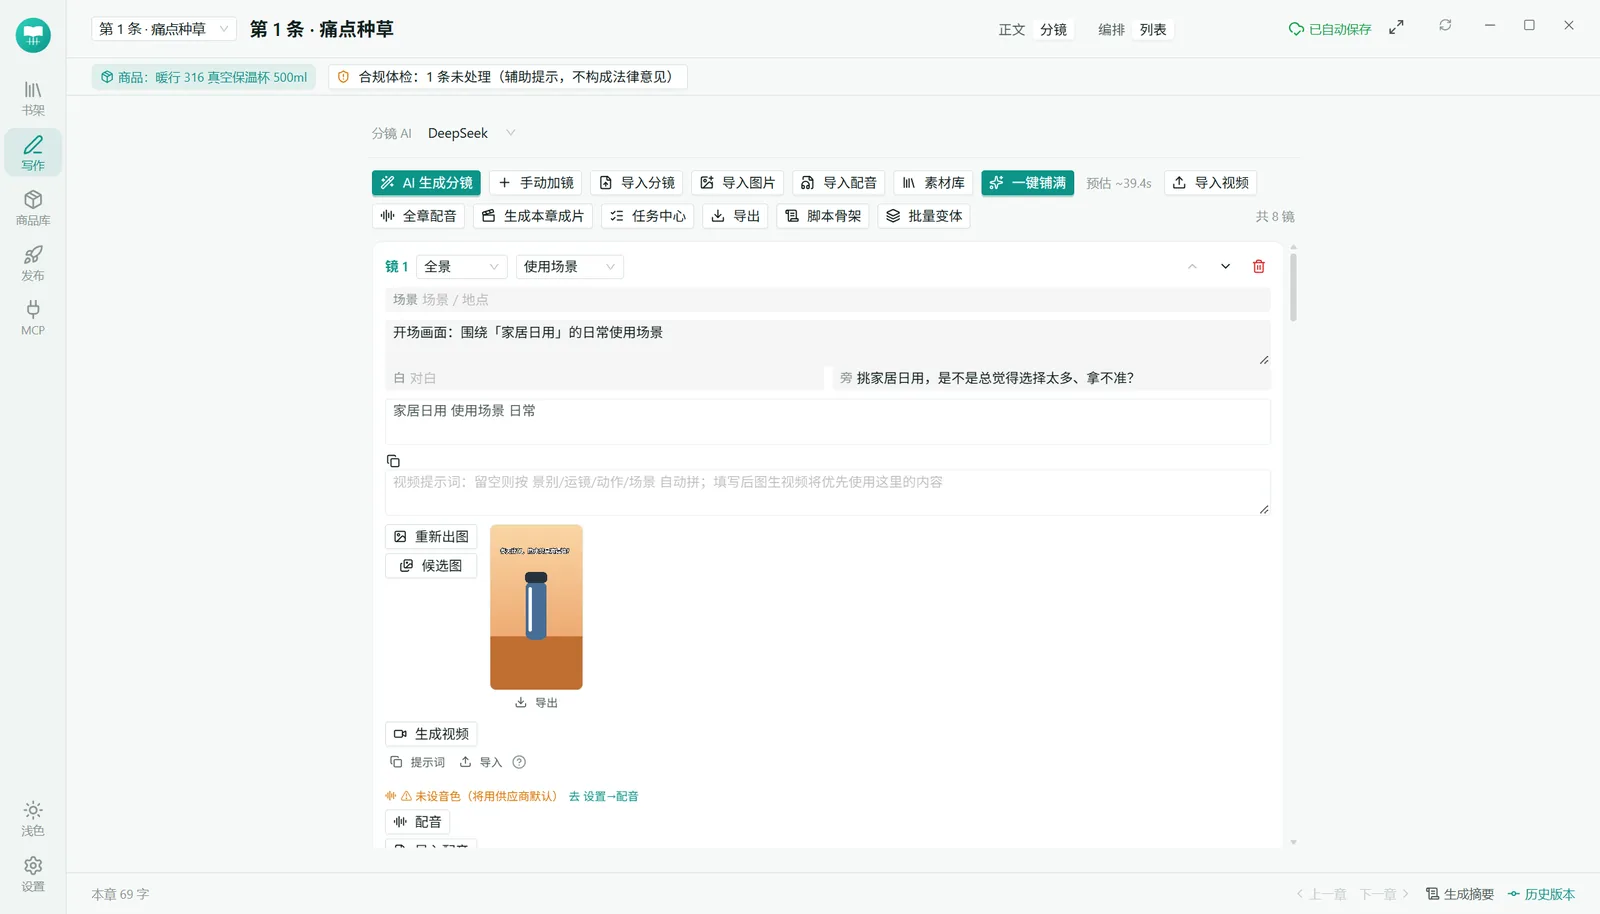The width and height of the screenshot is (1600, 914).
Task: Click 导出 under the thumbnail image
Action: click(x=536, y=703)
